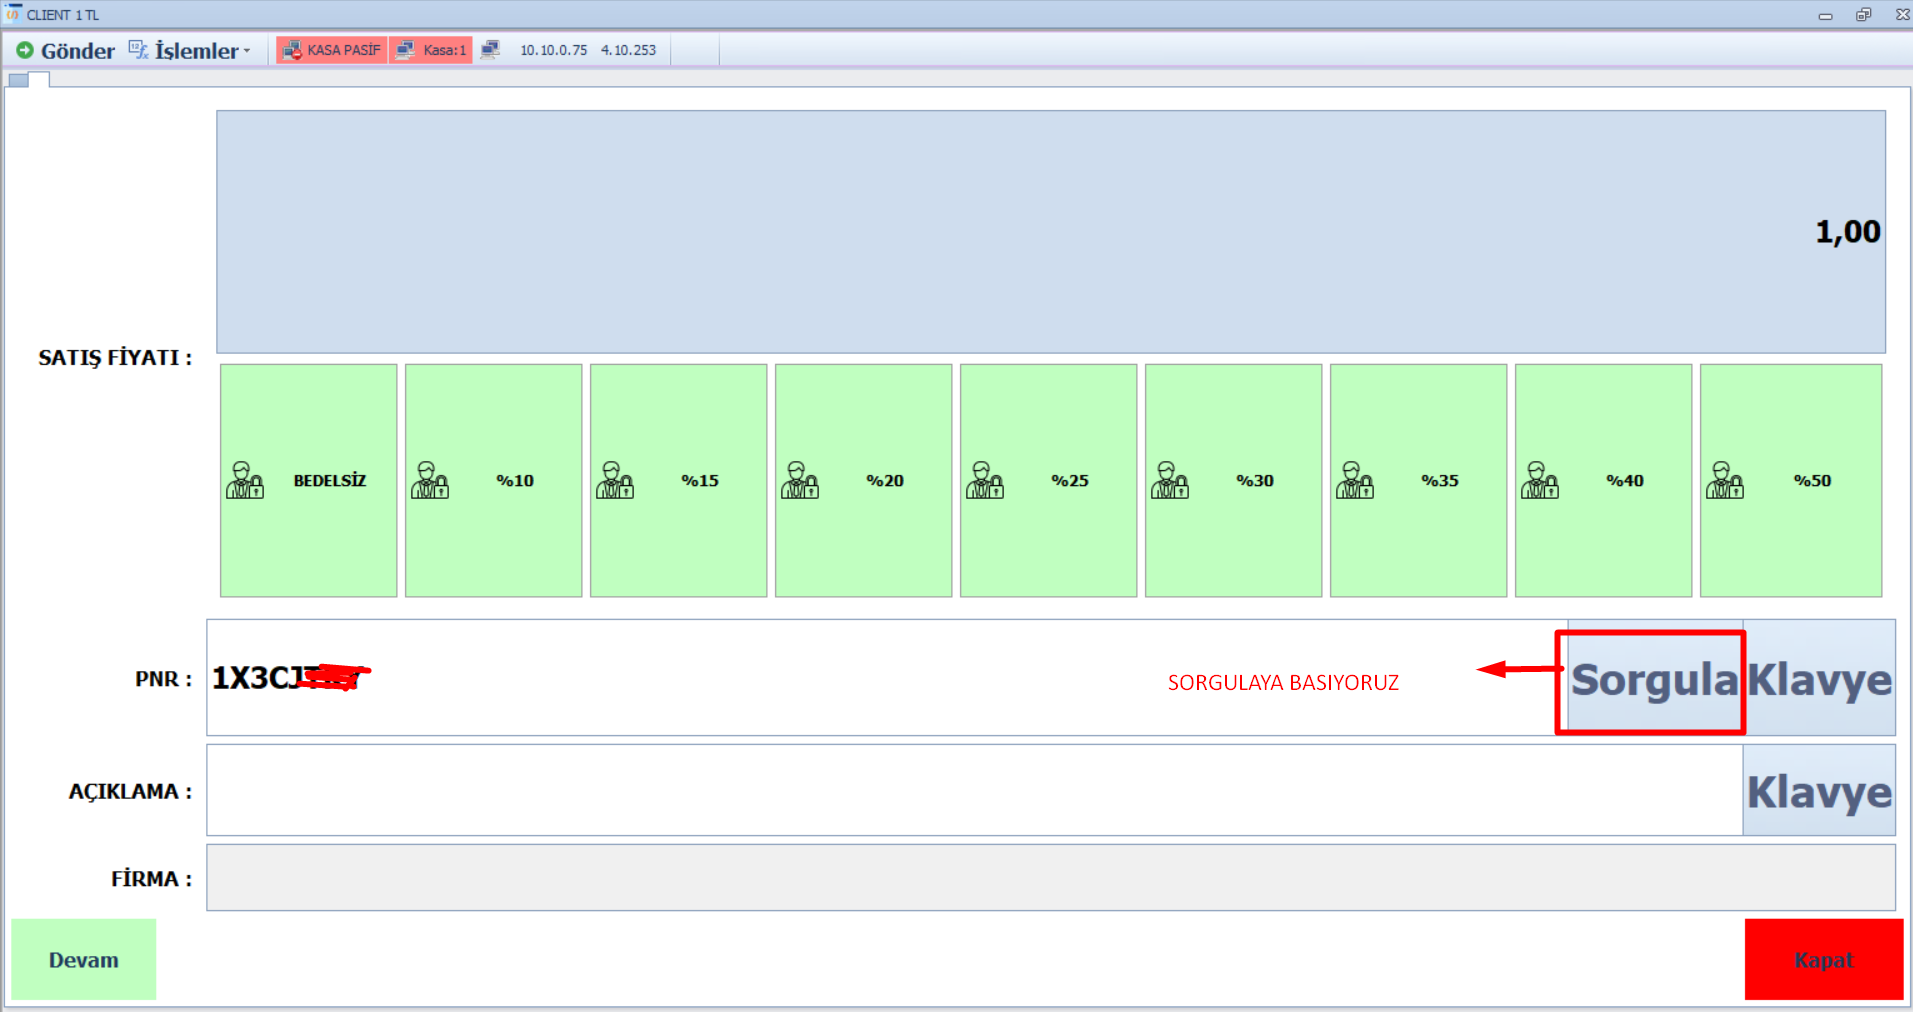The image size is (1913, 1012).
Task: Click the person icon on %15 tile
Action: click(x=615, y=480)
